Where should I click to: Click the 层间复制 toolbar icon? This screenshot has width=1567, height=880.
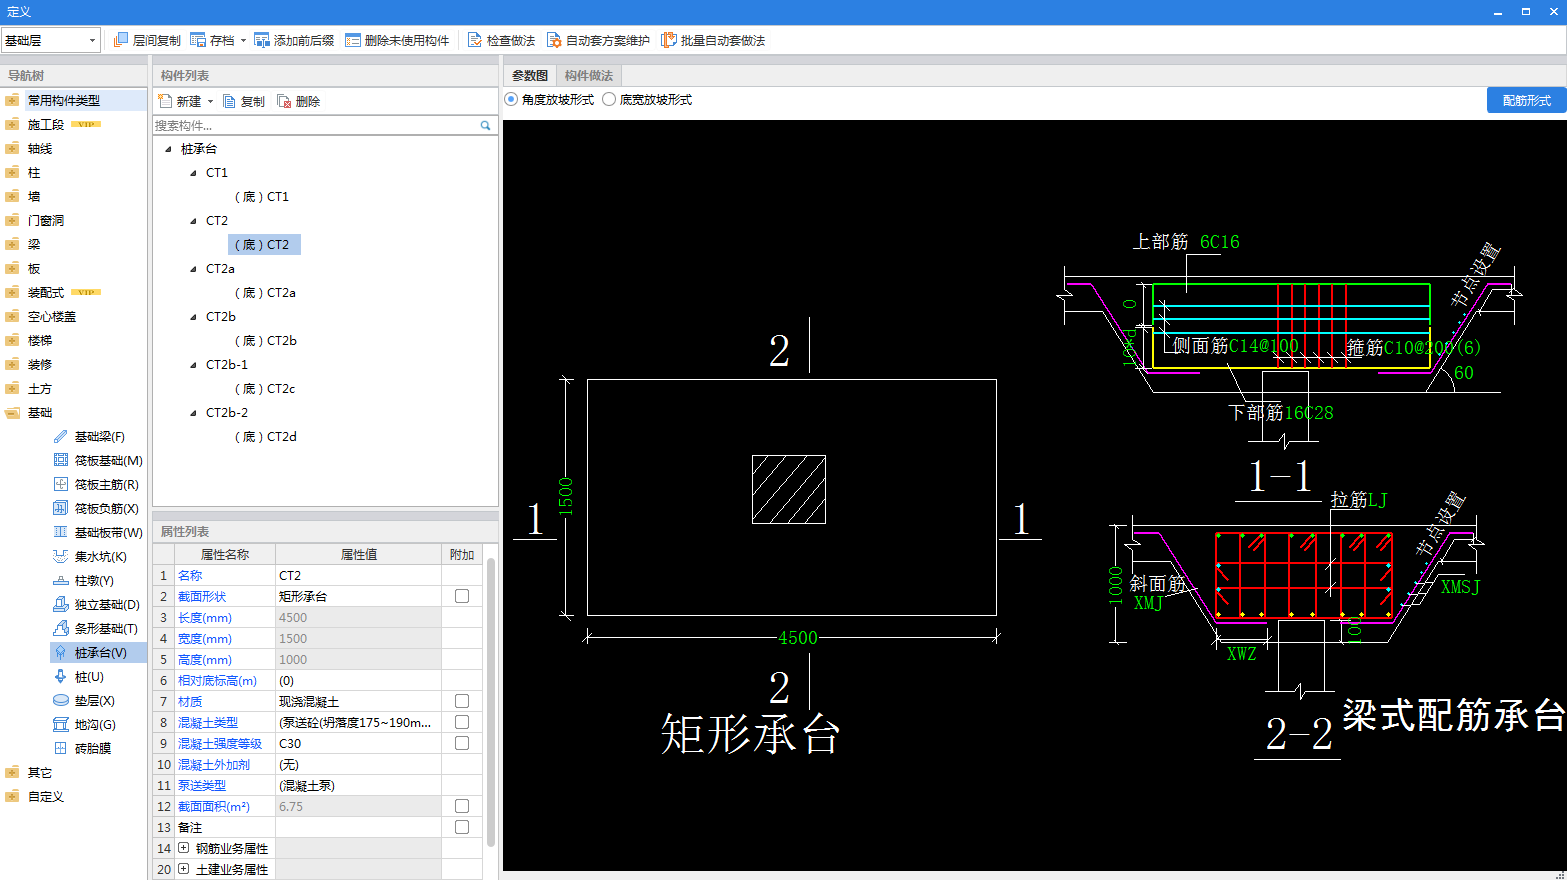(121, 40)
